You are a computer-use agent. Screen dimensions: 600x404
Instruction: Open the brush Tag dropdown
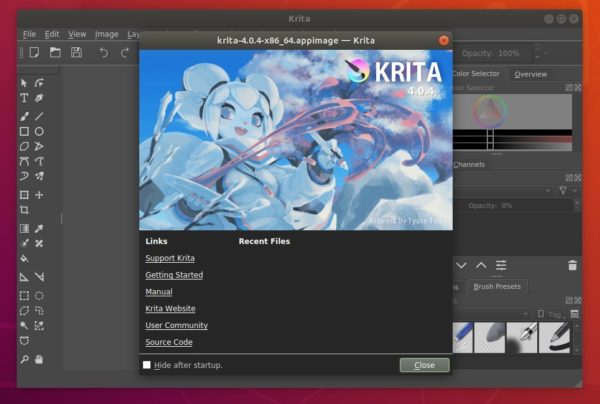(x=551, y=314)
